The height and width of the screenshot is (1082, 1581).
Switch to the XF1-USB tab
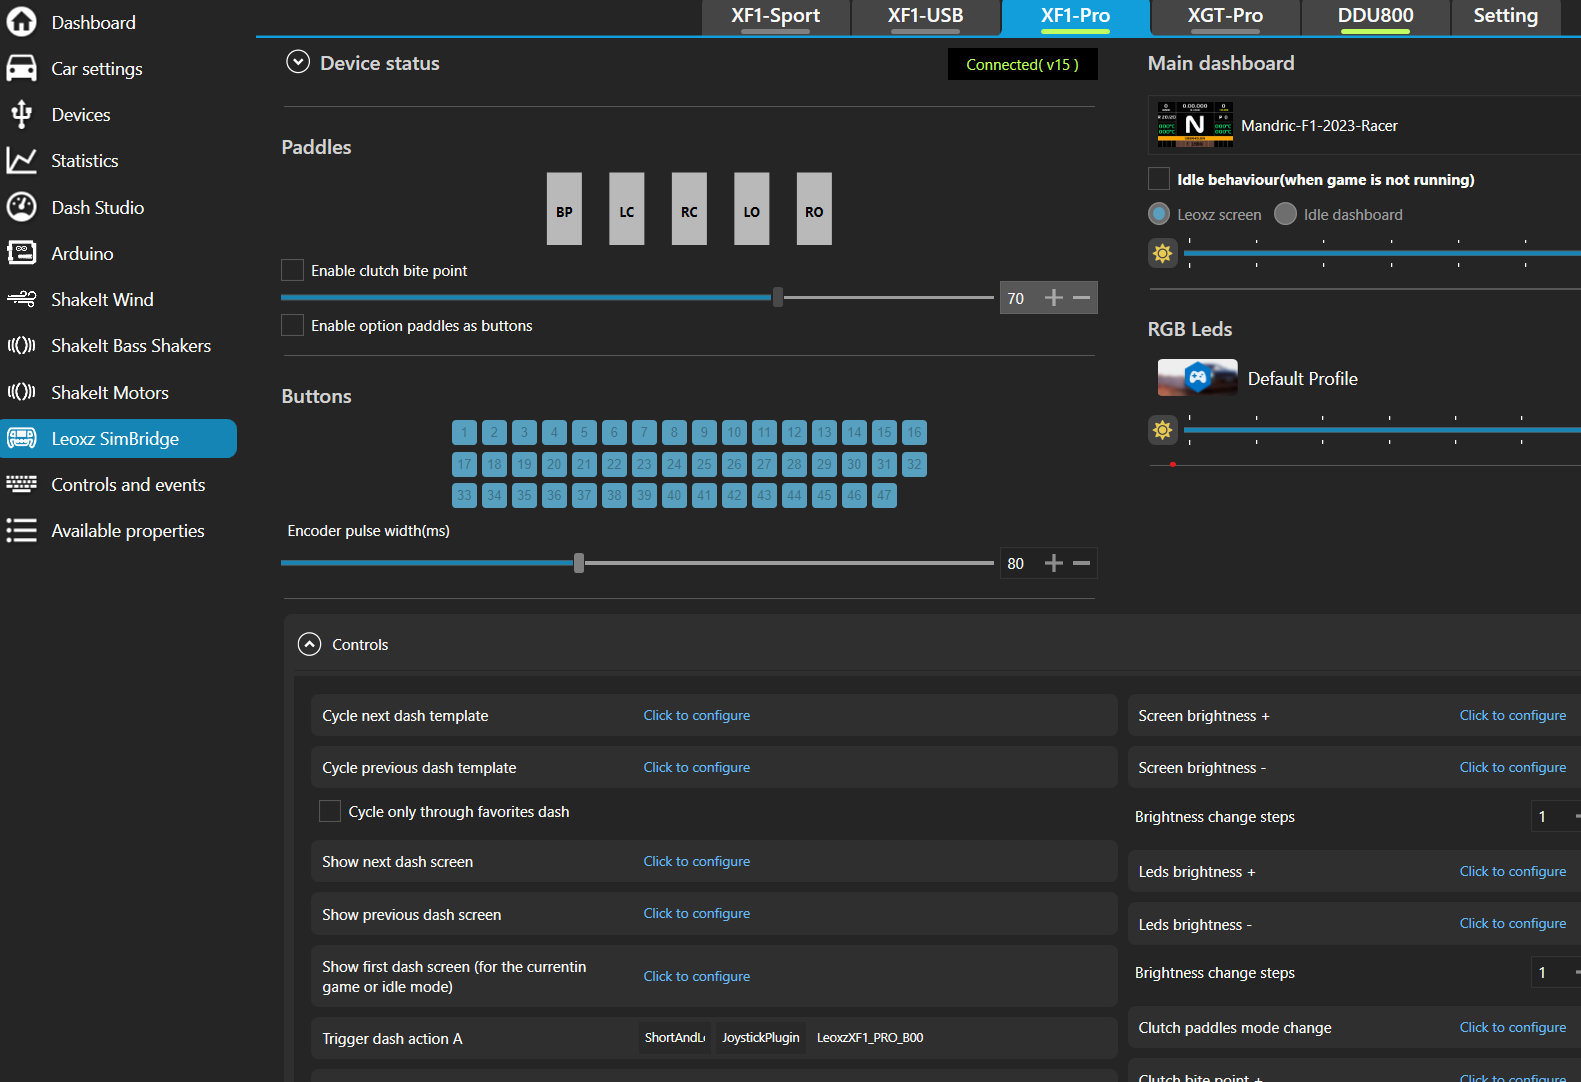(x=926, y=17)
